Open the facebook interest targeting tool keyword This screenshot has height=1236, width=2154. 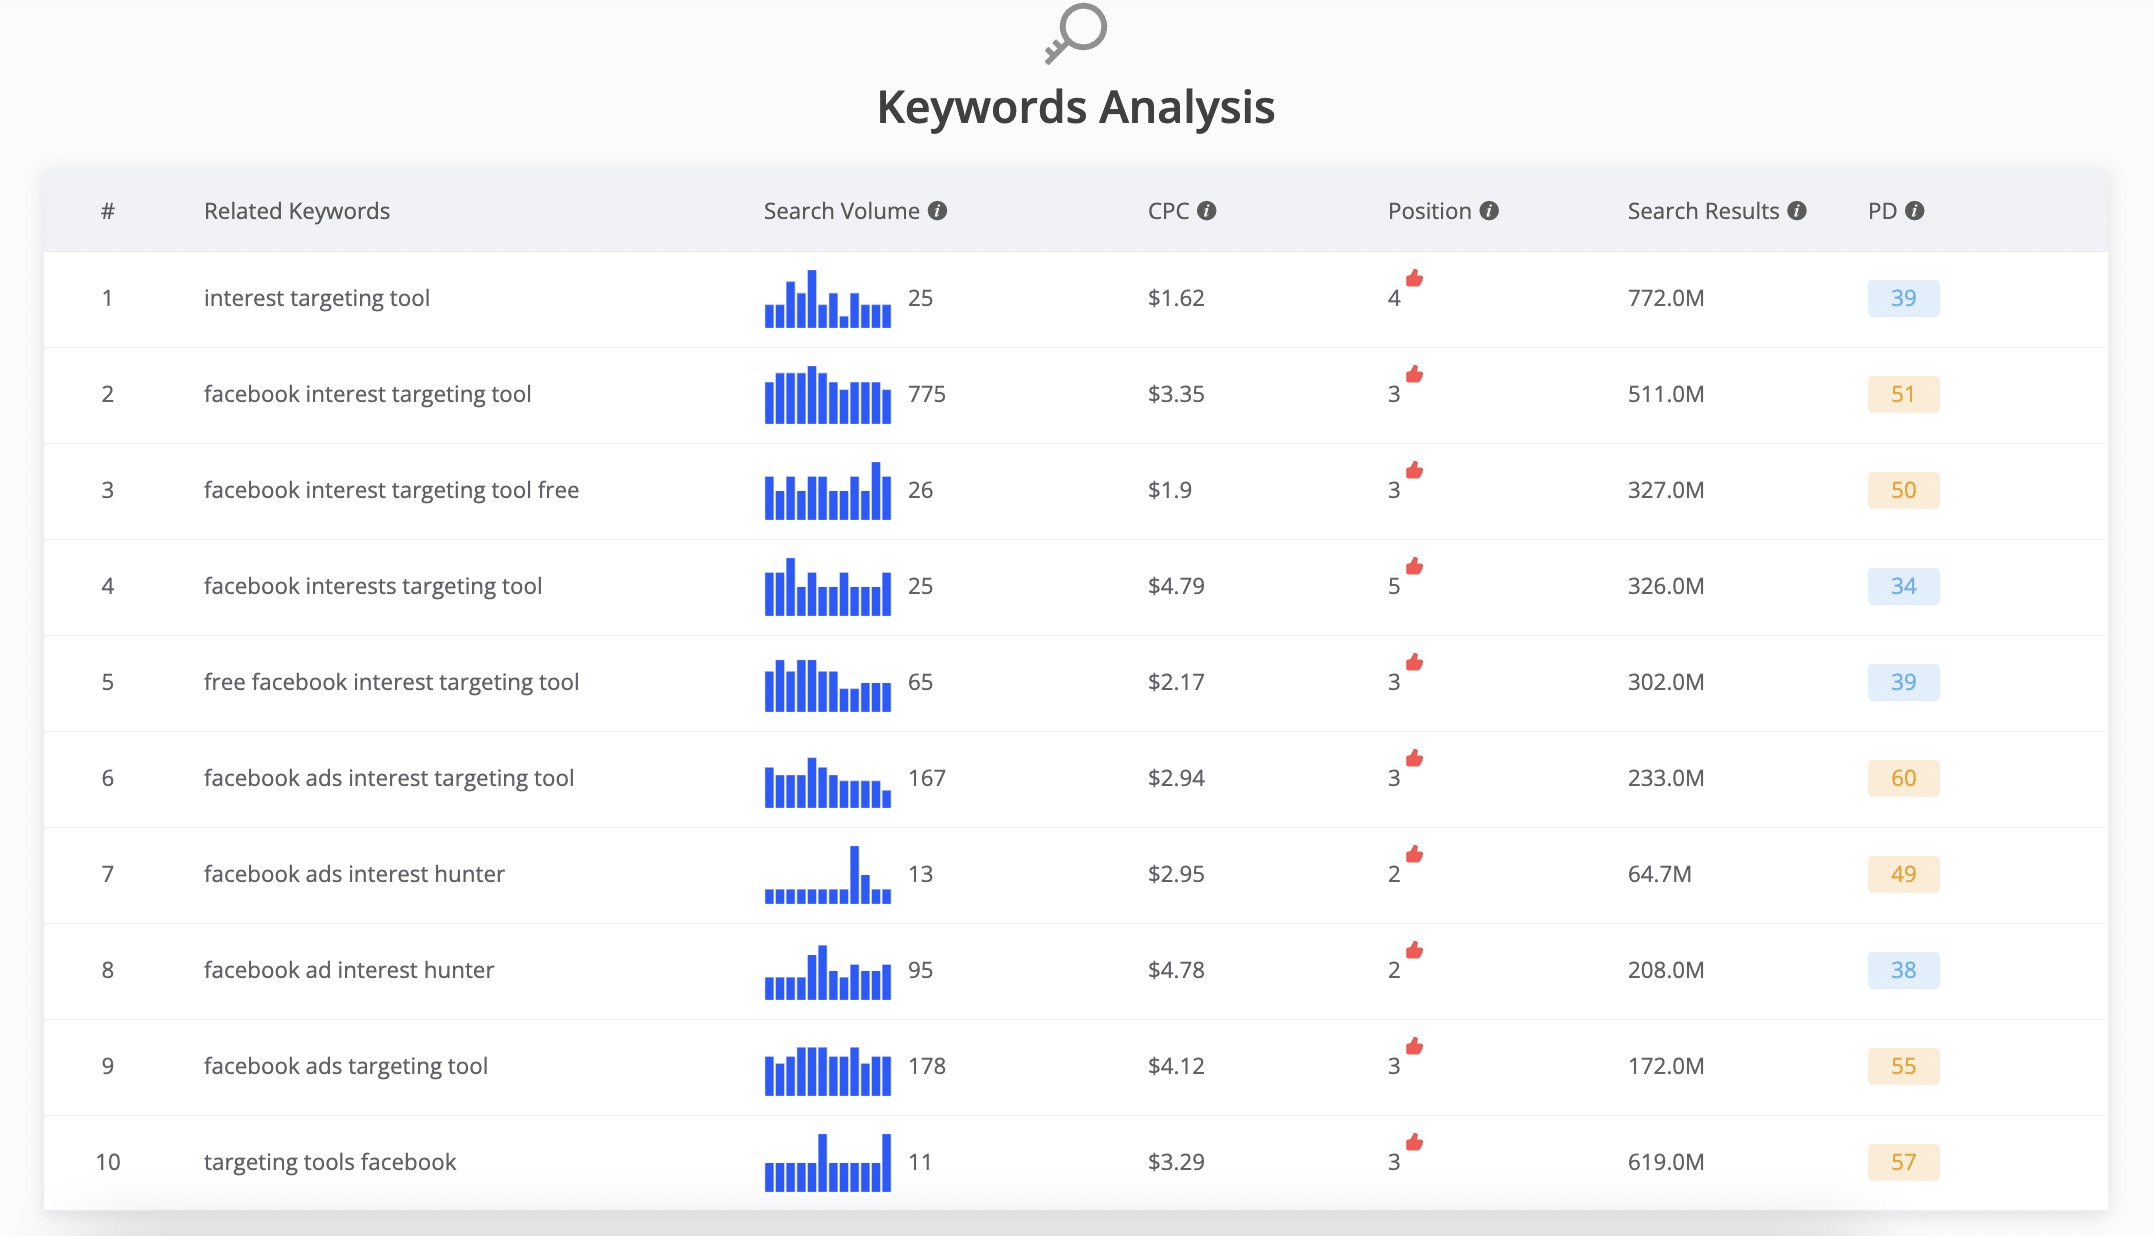[x=367, y=394]
